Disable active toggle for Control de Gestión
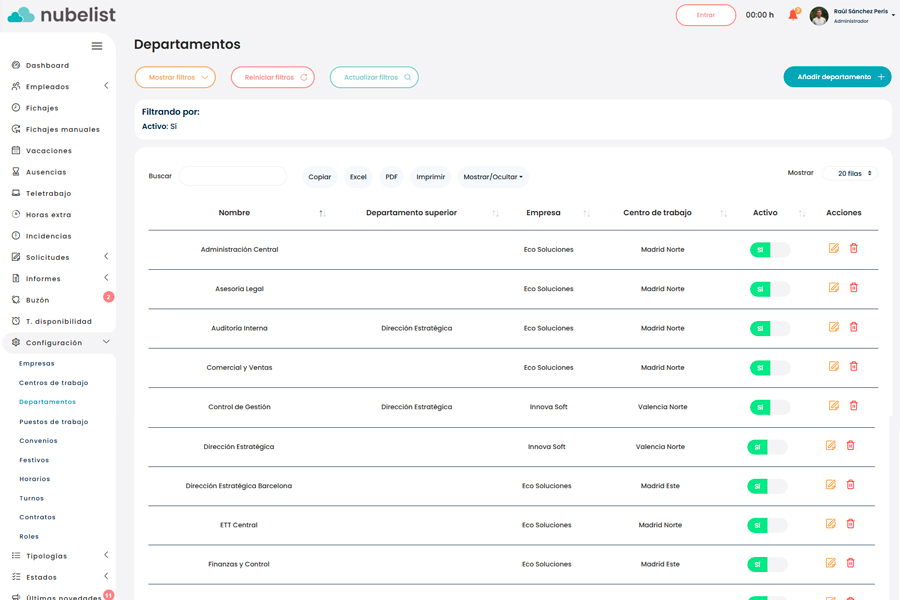Screen dimensions: 900x600 [x=769, y=408]
